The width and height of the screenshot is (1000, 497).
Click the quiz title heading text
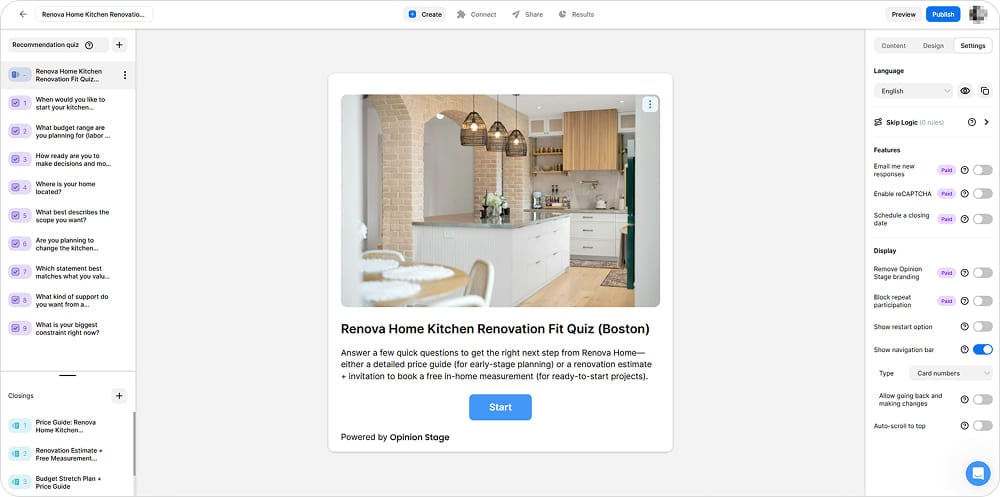[495, 329]
